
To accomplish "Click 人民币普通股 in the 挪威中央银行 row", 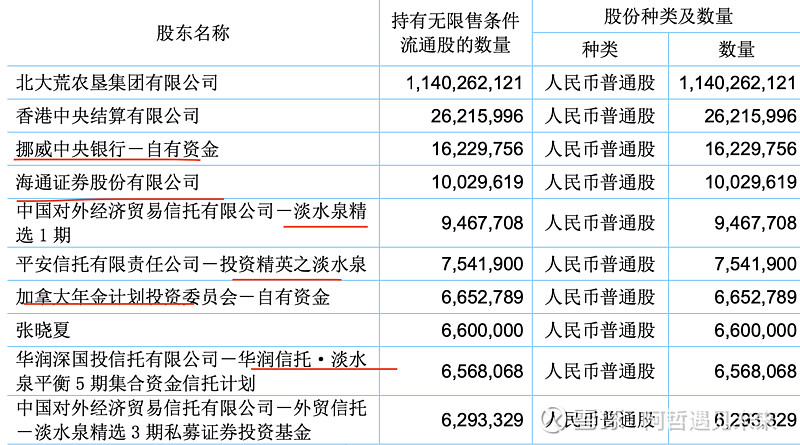I will pos(600,149).
